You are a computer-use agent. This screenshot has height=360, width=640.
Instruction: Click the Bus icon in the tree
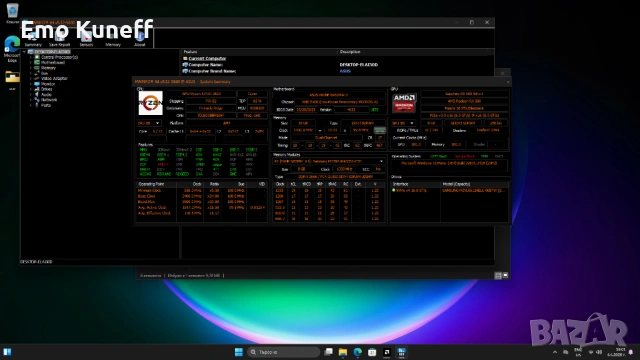37,73
